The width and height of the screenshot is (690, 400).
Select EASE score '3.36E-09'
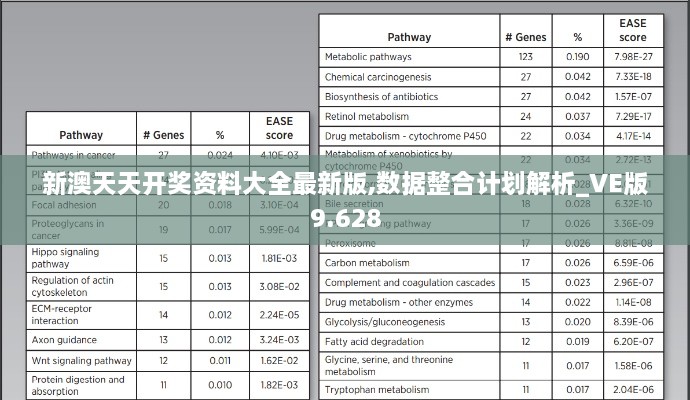(633, 224)
